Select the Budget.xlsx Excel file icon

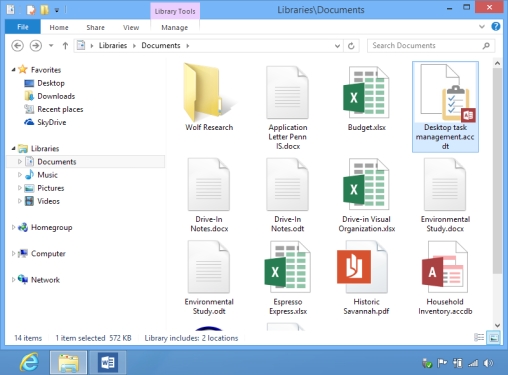(x=366, y=92)
